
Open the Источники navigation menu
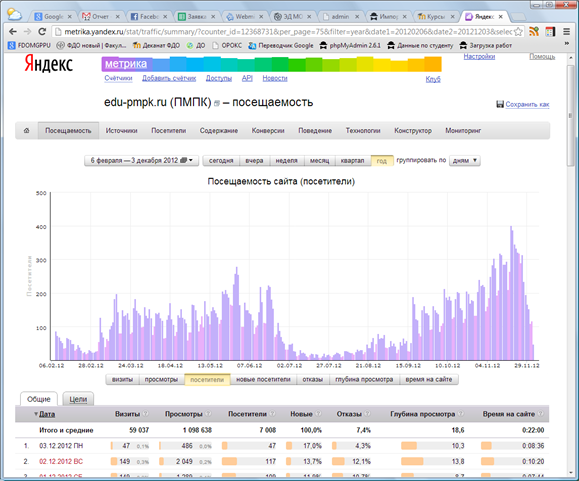coord(121,131)
